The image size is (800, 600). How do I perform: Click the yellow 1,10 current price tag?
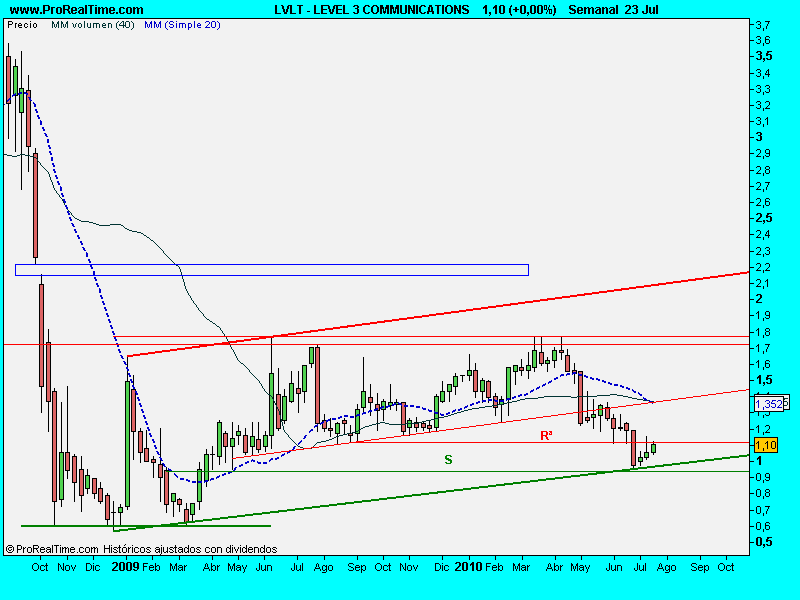pyautogui.click(x=766, y=445)
